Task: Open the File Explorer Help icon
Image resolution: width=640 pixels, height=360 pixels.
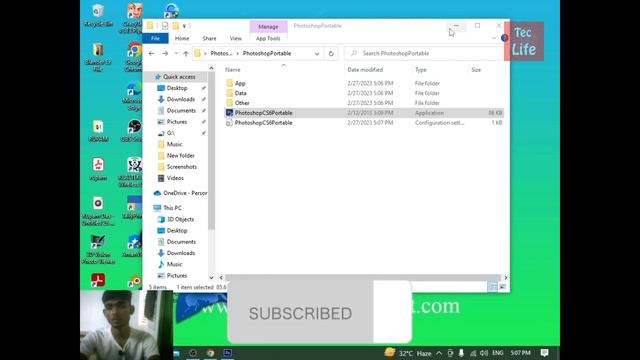Action: pos(504,38)
